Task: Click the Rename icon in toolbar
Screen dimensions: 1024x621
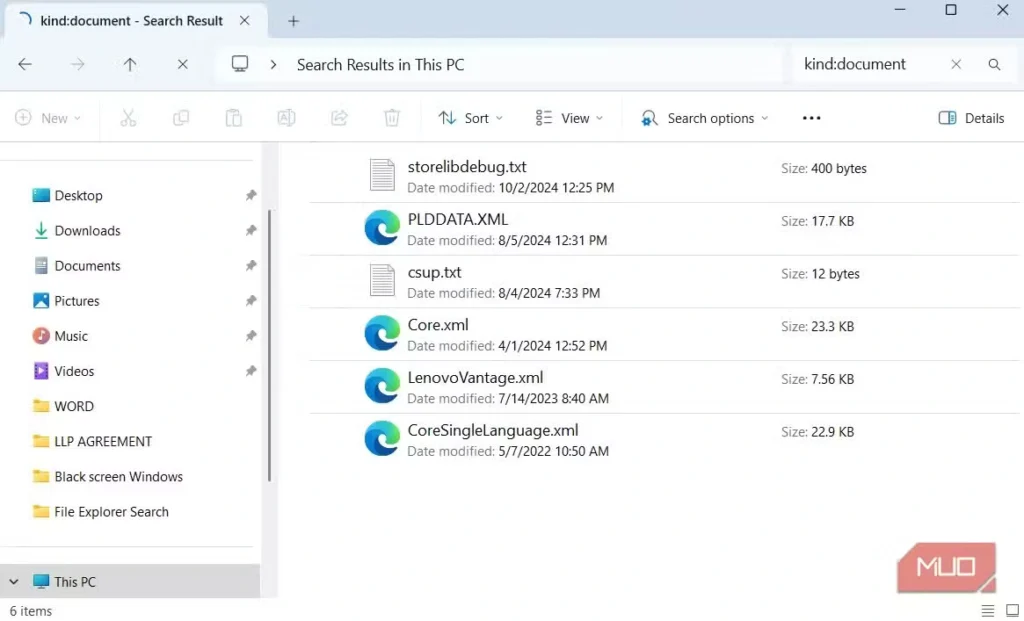Action: coord(286,118)
